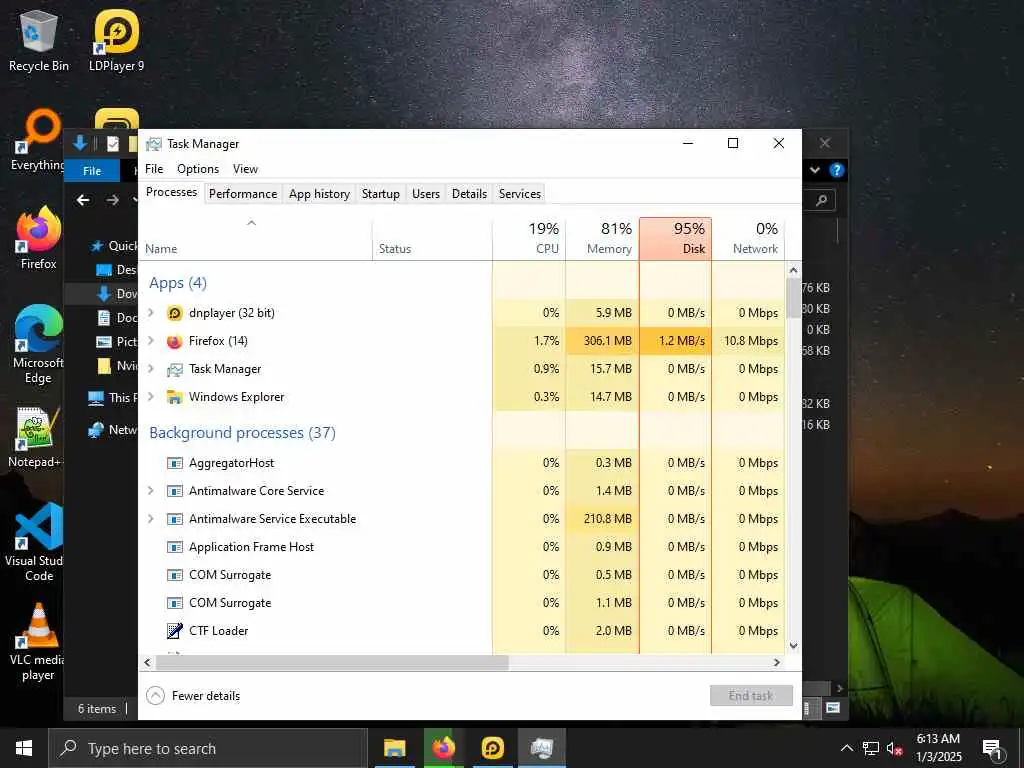The width and height of the screenshot is (1024, 768).
Task: Open the Windows Start menu
Action: coord(24,748)
